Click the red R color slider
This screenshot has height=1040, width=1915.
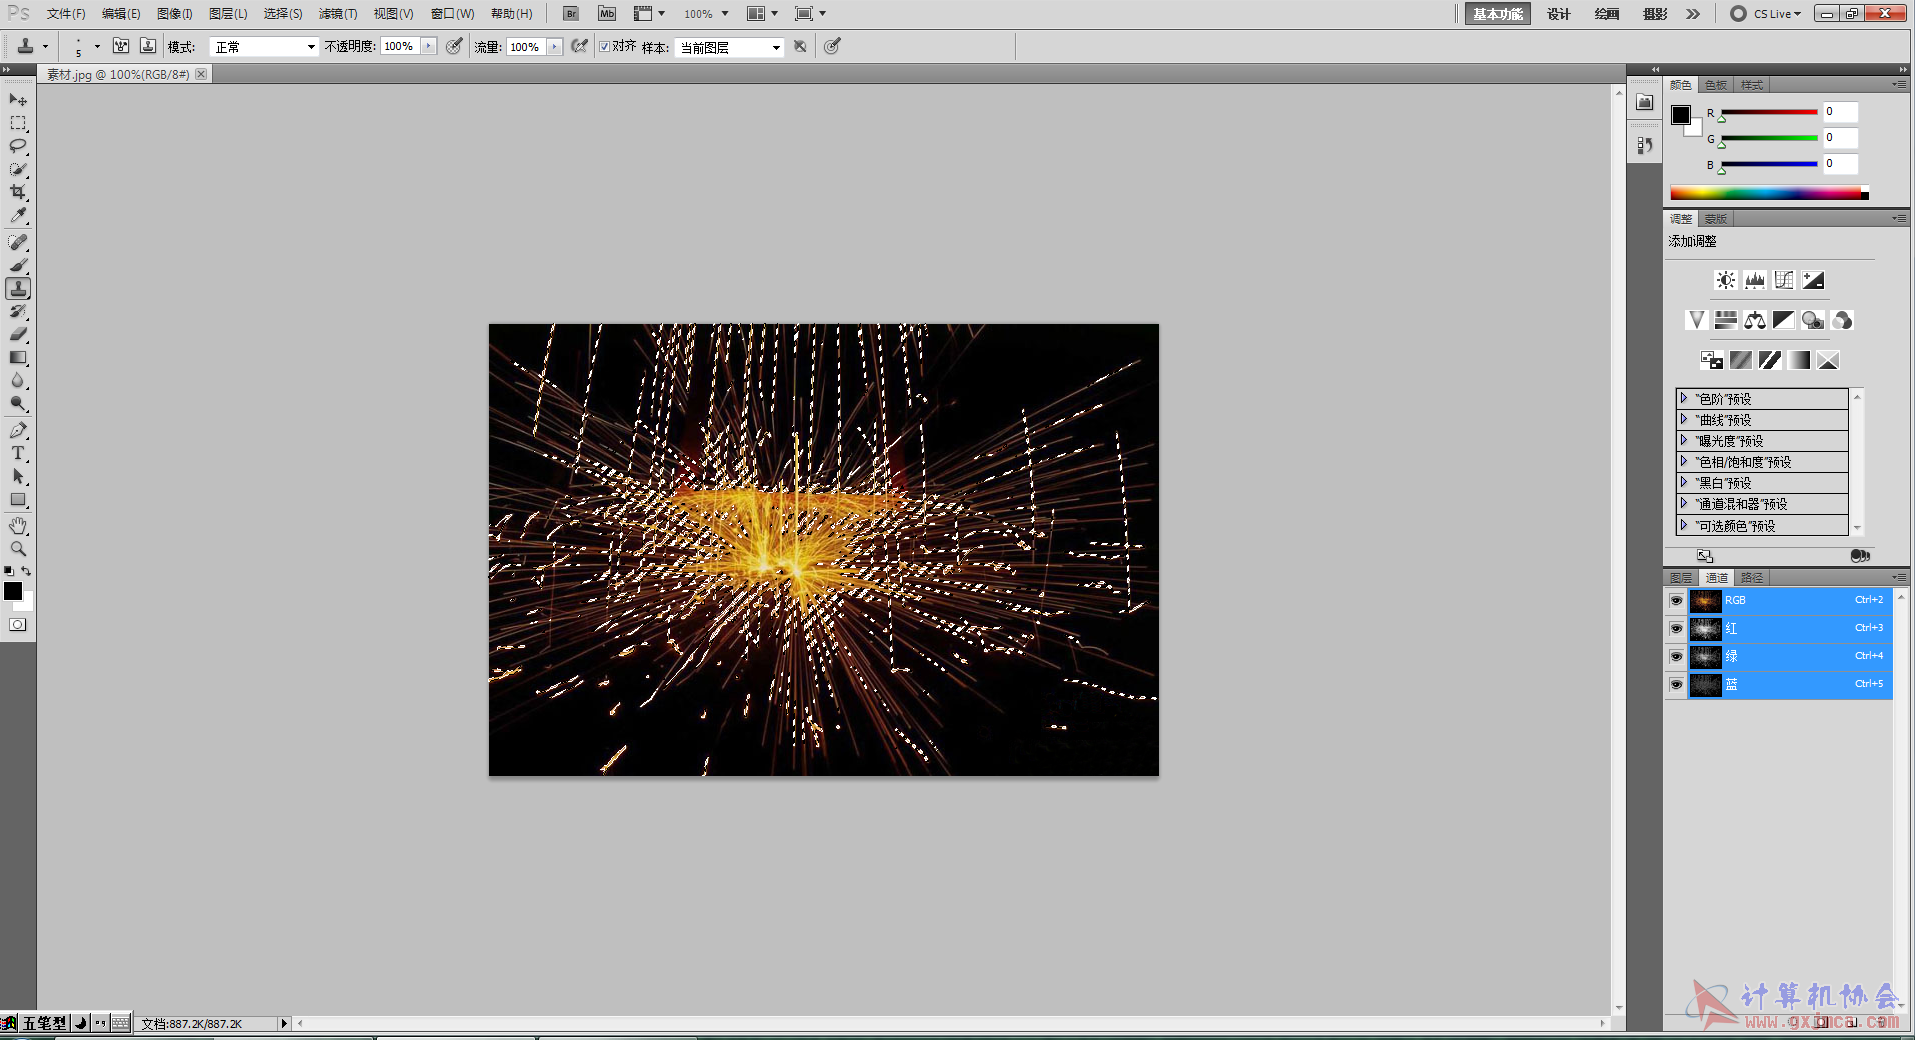tap(1769, 112)
